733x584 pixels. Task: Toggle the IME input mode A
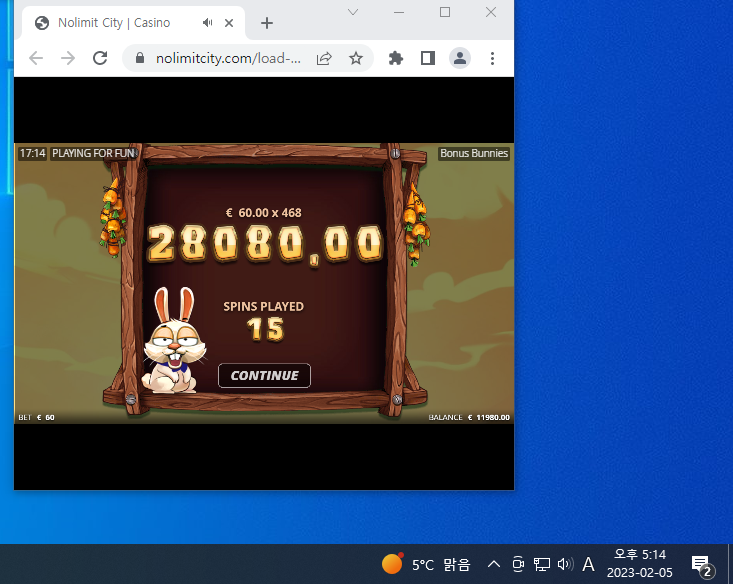click(588, 564)
